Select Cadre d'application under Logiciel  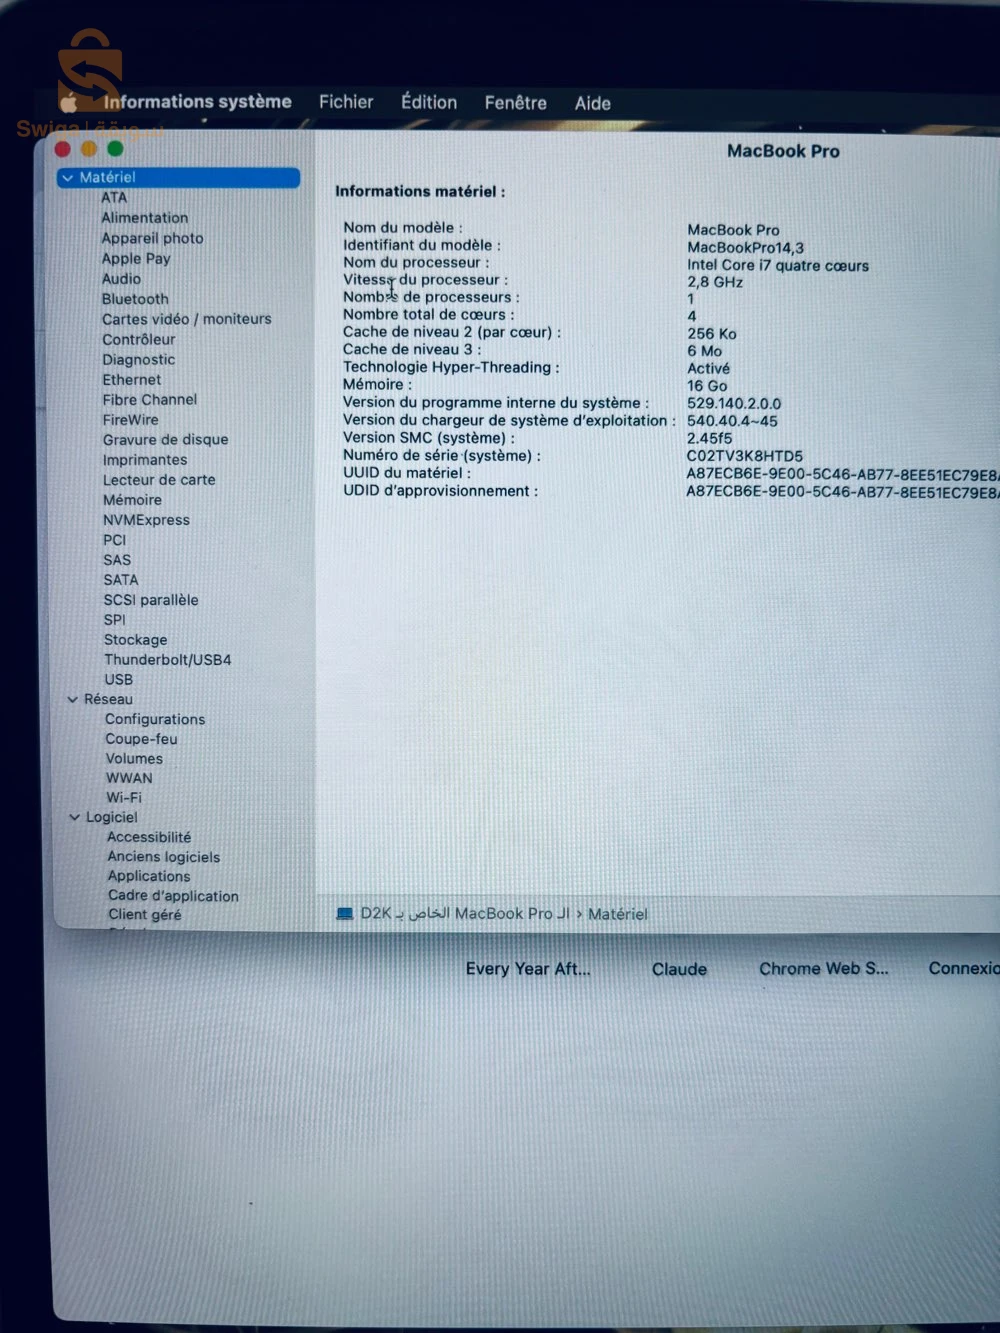point(174,896)
